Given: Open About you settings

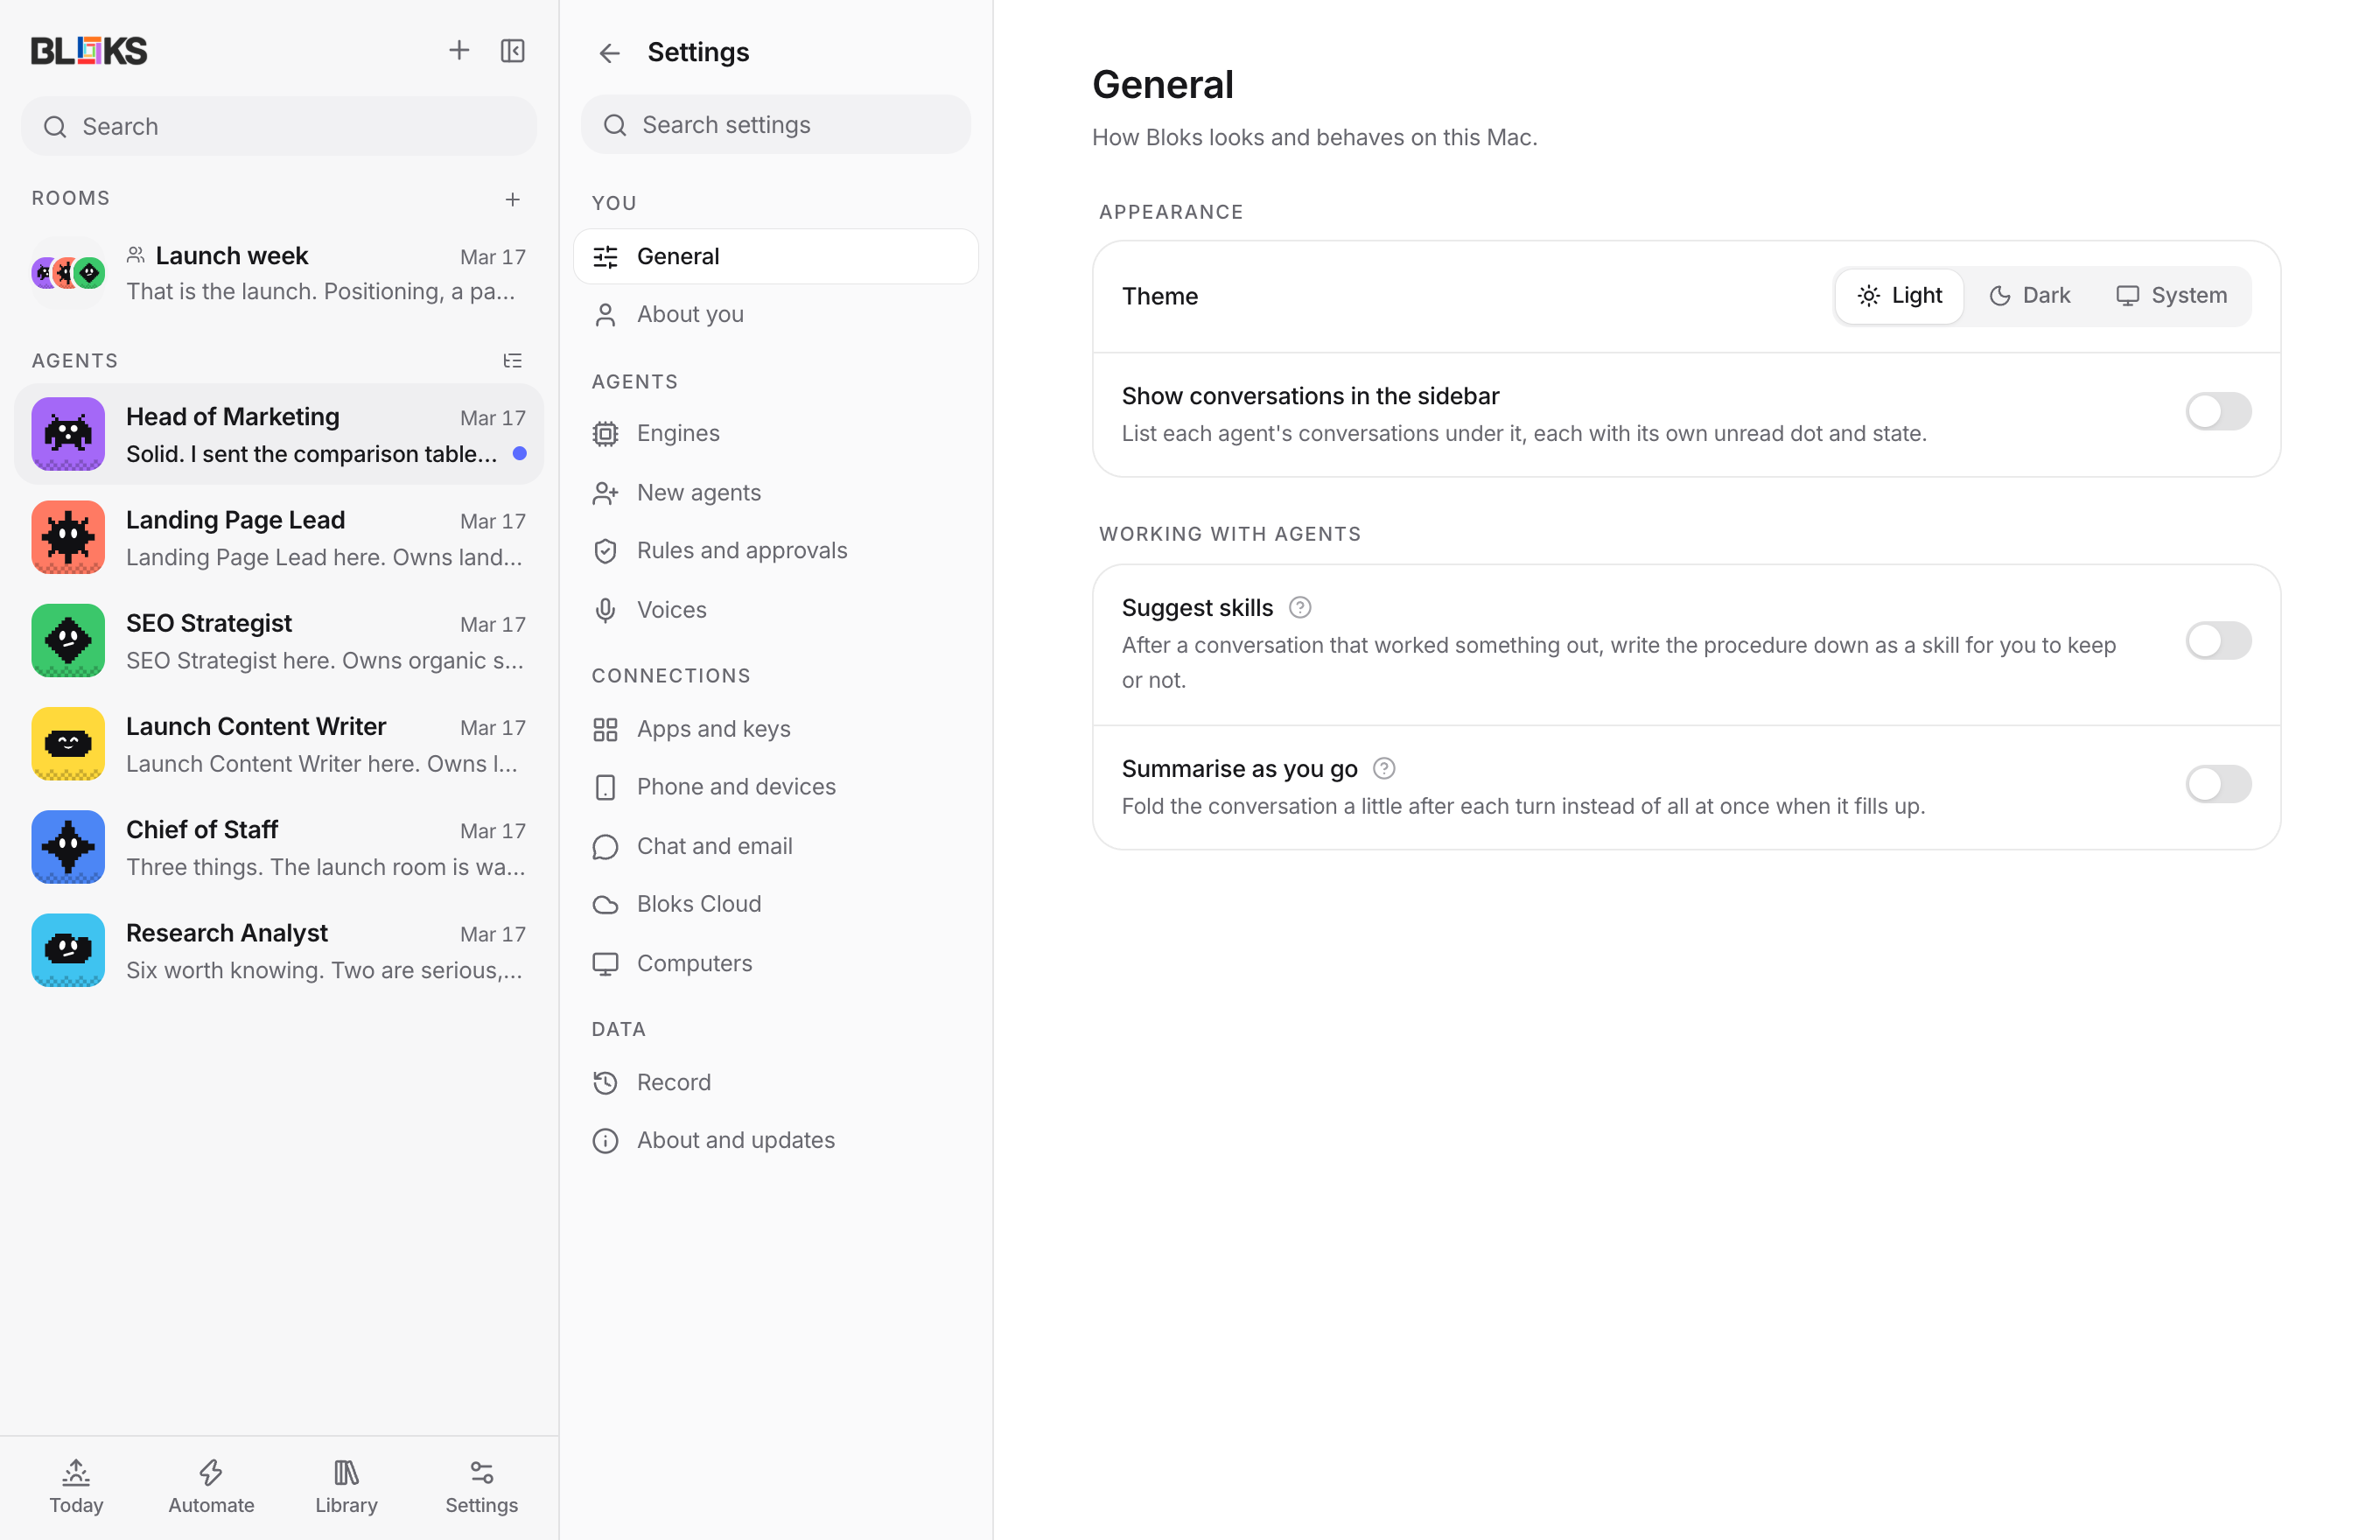Looking at the screenshot, I should [776, 314].
